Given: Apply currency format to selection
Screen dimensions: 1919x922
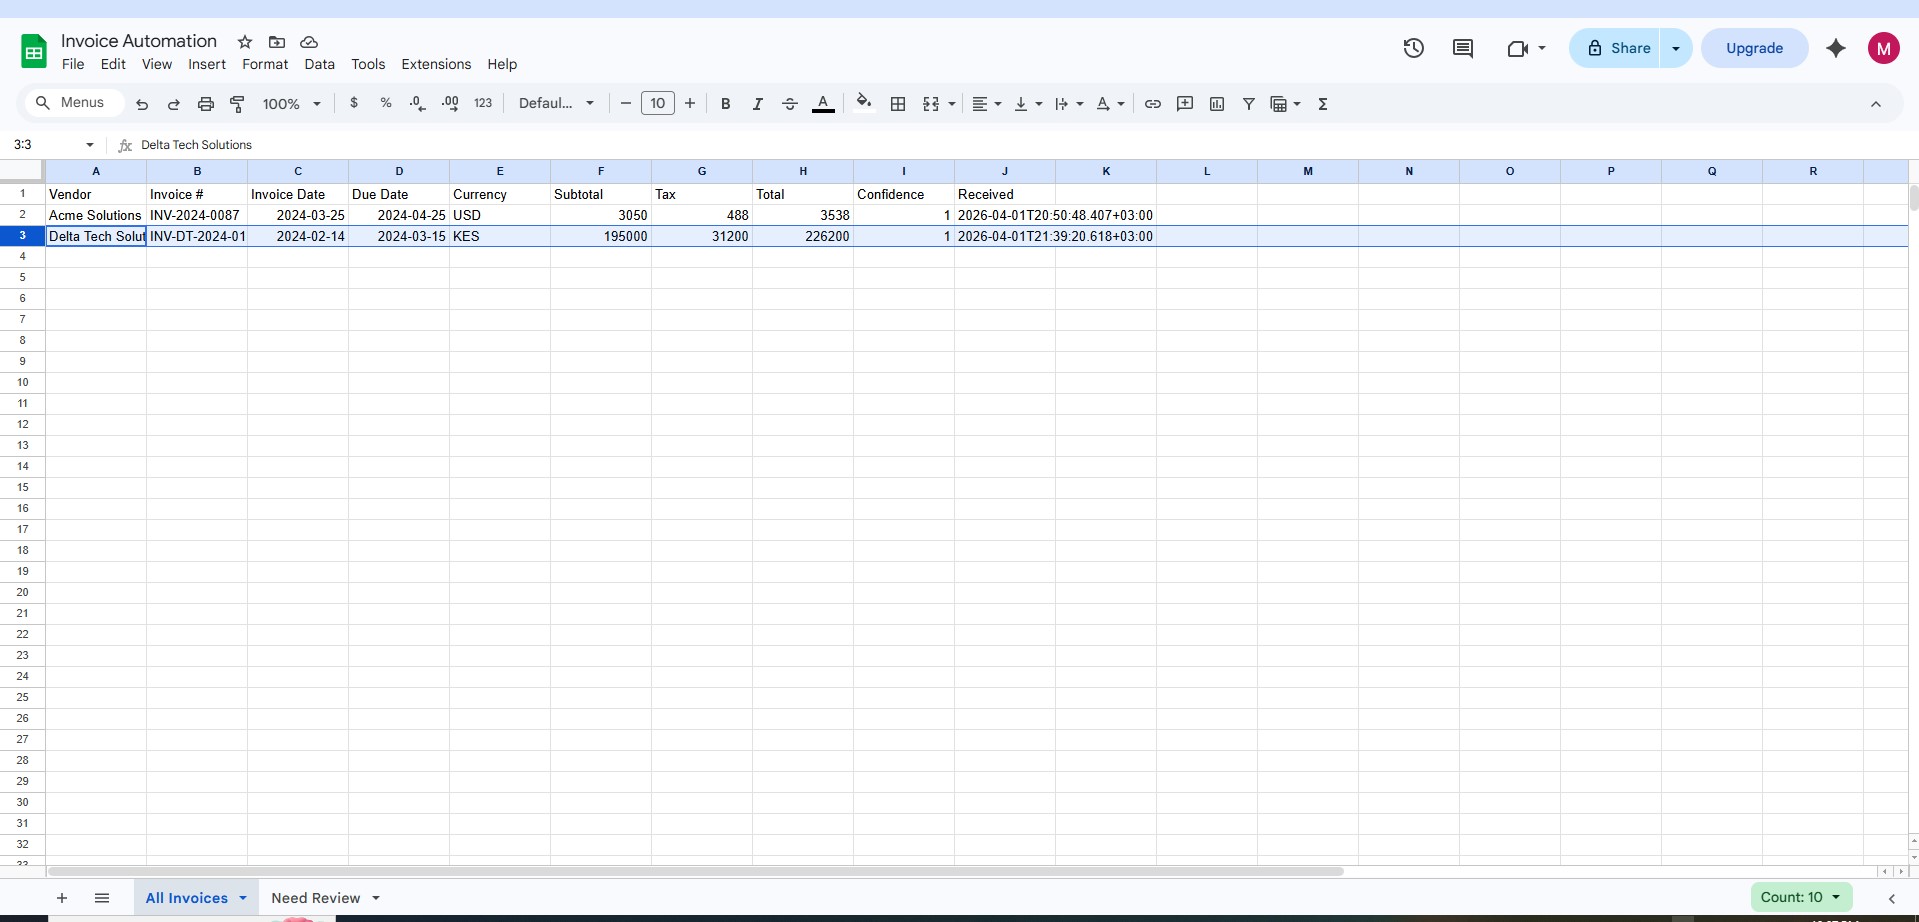Looking at the screenshot, I should (354, 103).
